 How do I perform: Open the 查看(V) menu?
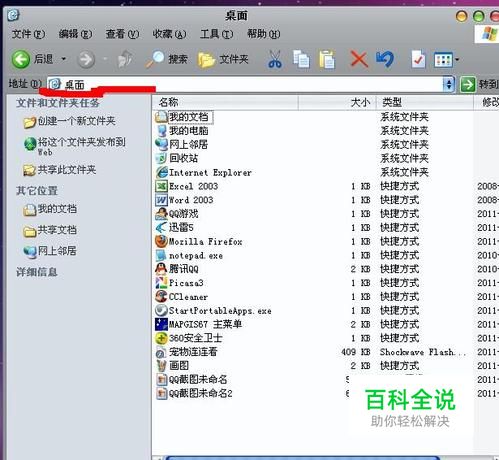tap(122, 34)
